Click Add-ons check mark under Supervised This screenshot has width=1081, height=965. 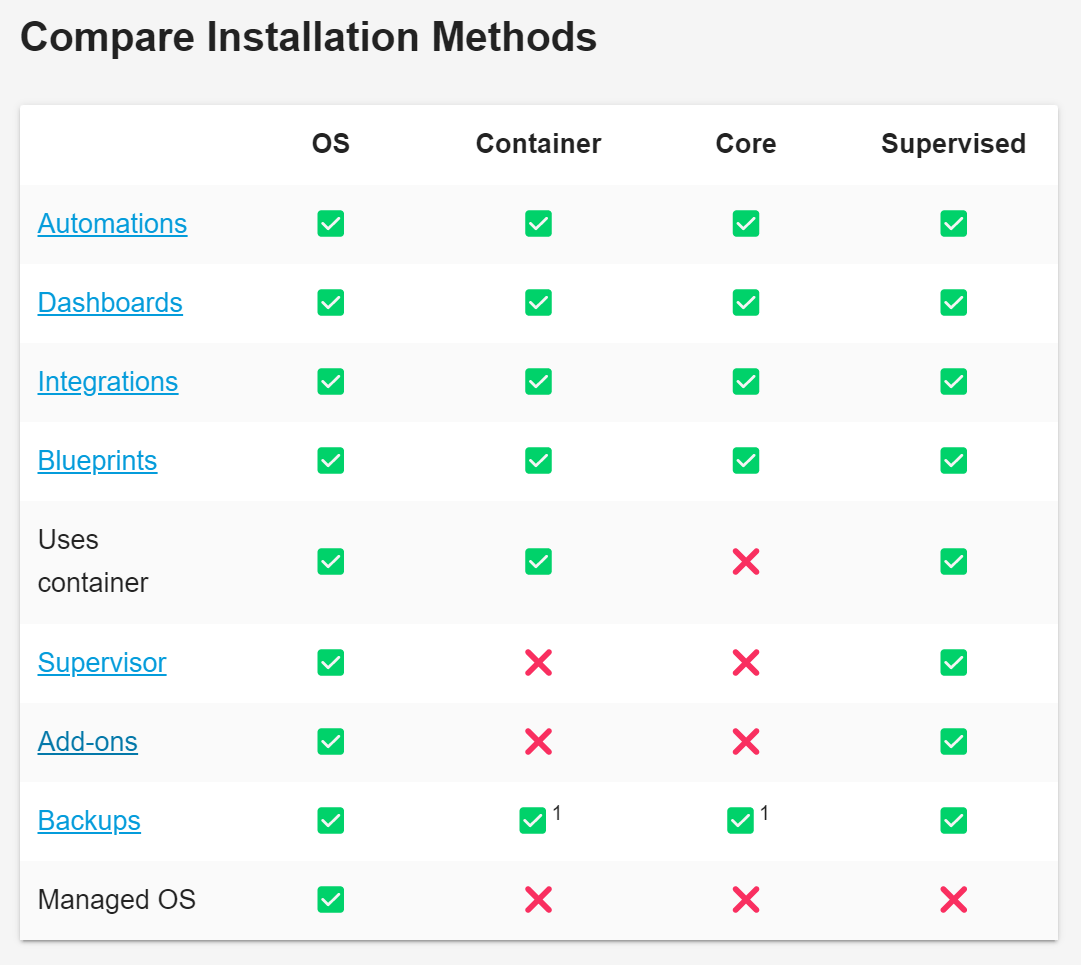tap(953, 742)
